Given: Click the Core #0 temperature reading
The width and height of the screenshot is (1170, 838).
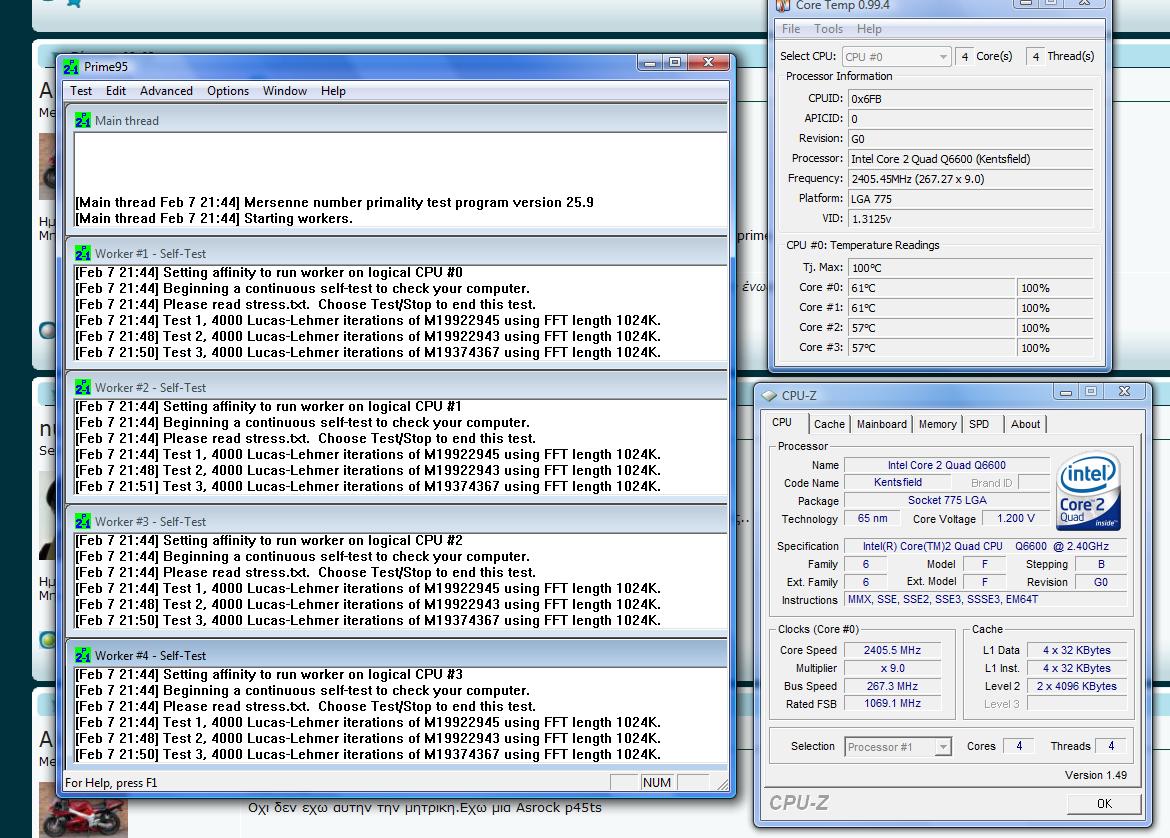Looking at the screenshot, I should pos(931,288).
